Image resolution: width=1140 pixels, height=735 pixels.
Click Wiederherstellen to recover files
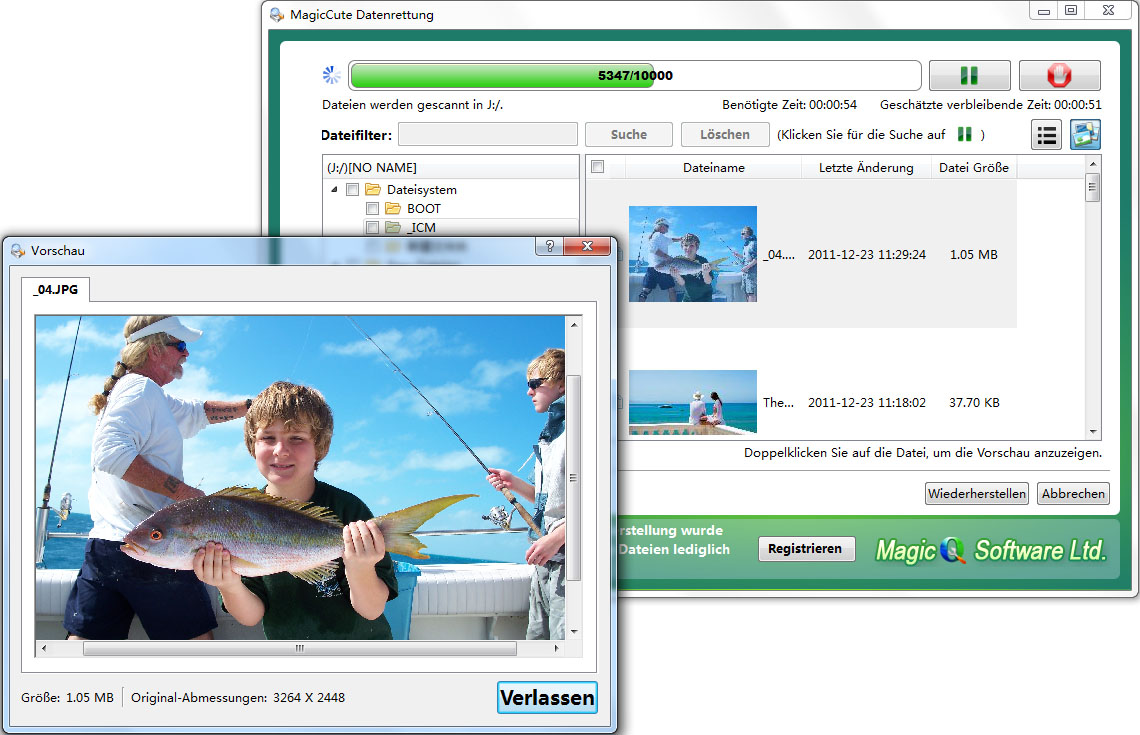coord(976,493)
